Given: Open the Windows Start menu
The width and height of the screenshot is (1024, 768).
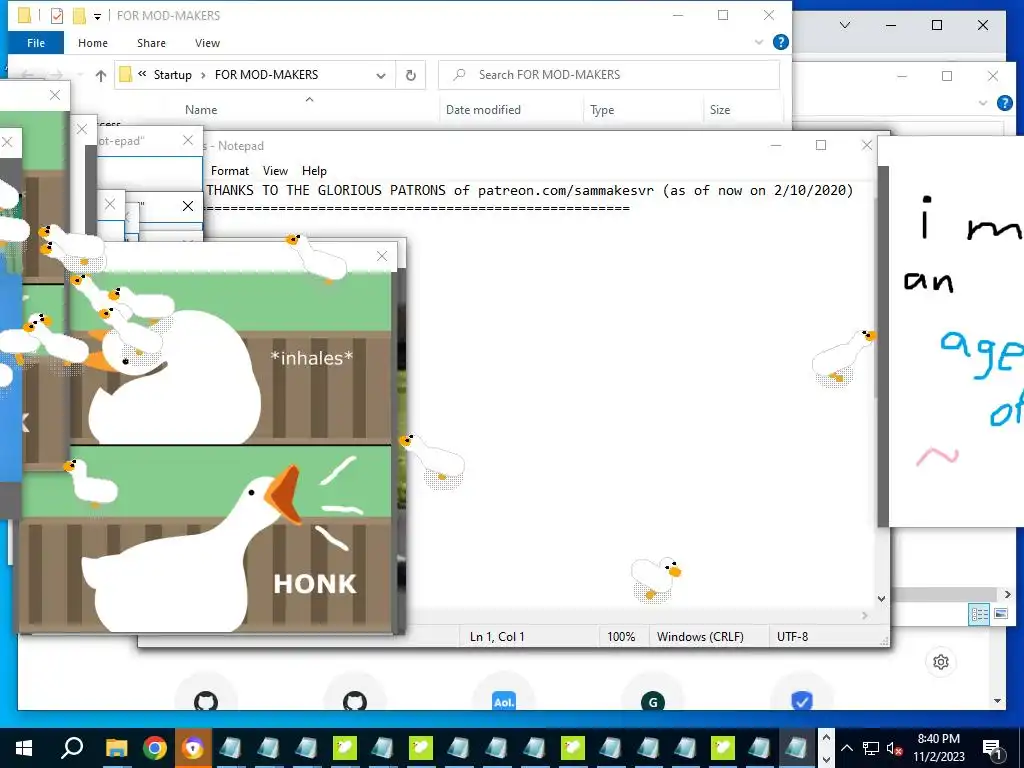Looking at the screenshot, I should pyautogui.click(x=24, y=748).
